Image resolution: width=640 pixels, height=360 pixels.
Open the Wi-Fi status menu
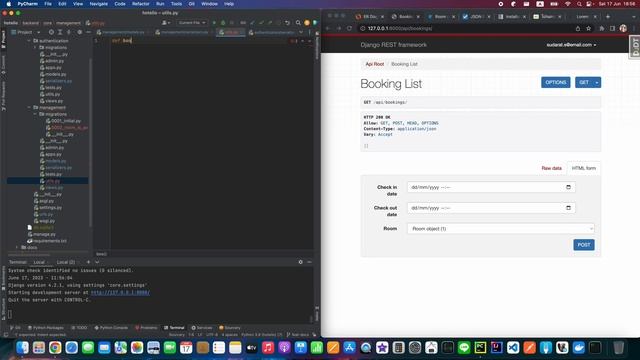coord(567,4)
